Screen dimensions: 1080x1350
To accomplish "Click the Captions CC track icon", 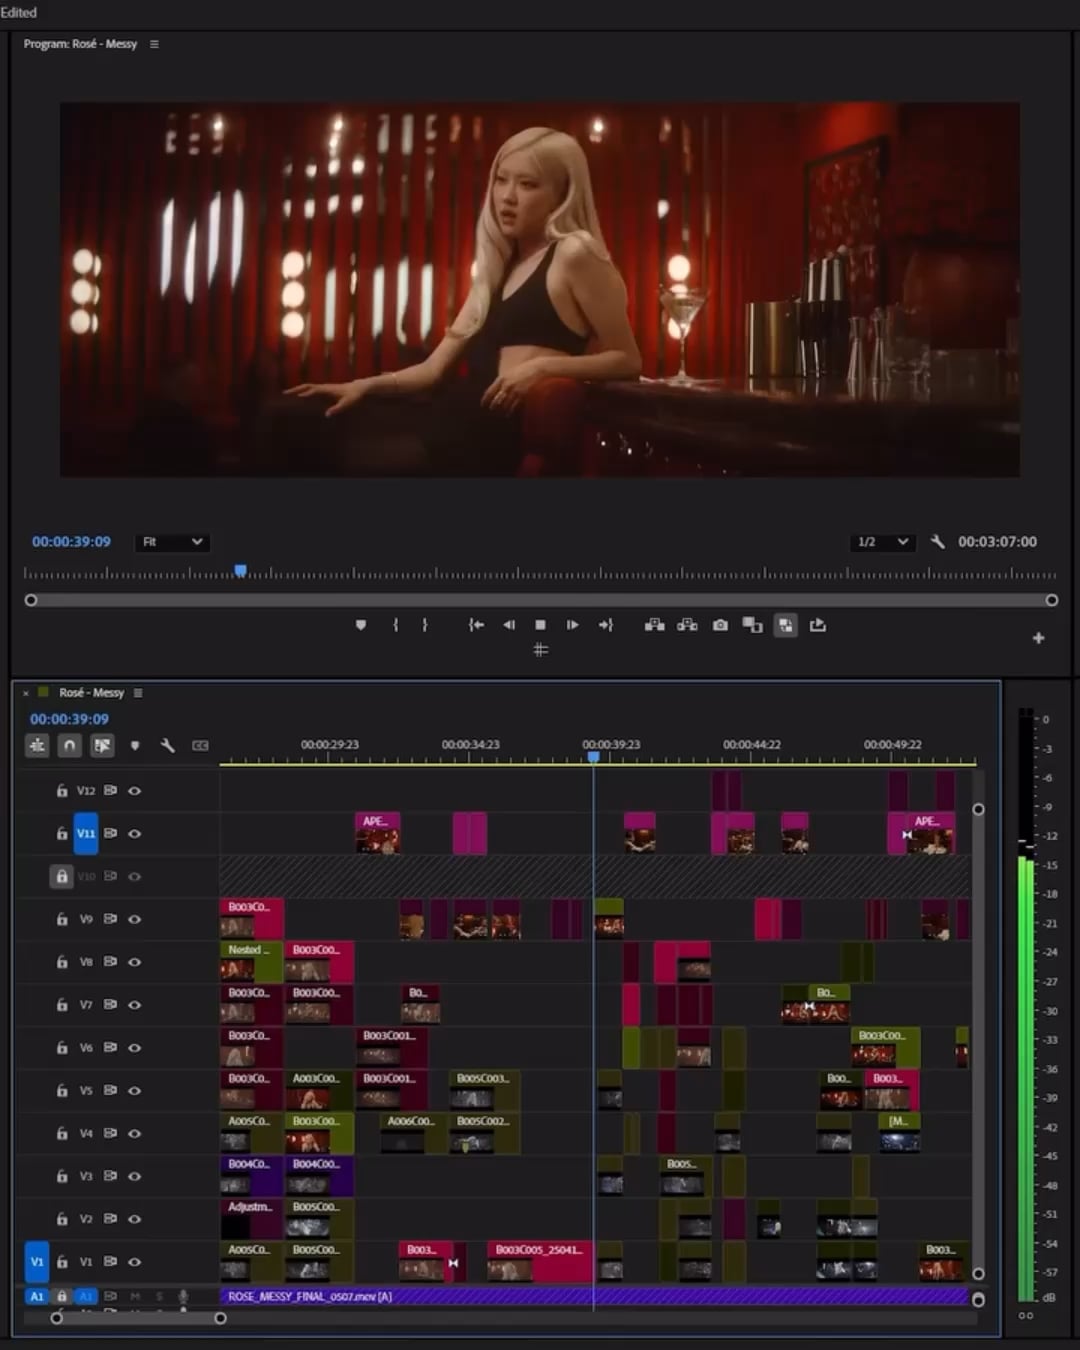I will click(200, 745).
